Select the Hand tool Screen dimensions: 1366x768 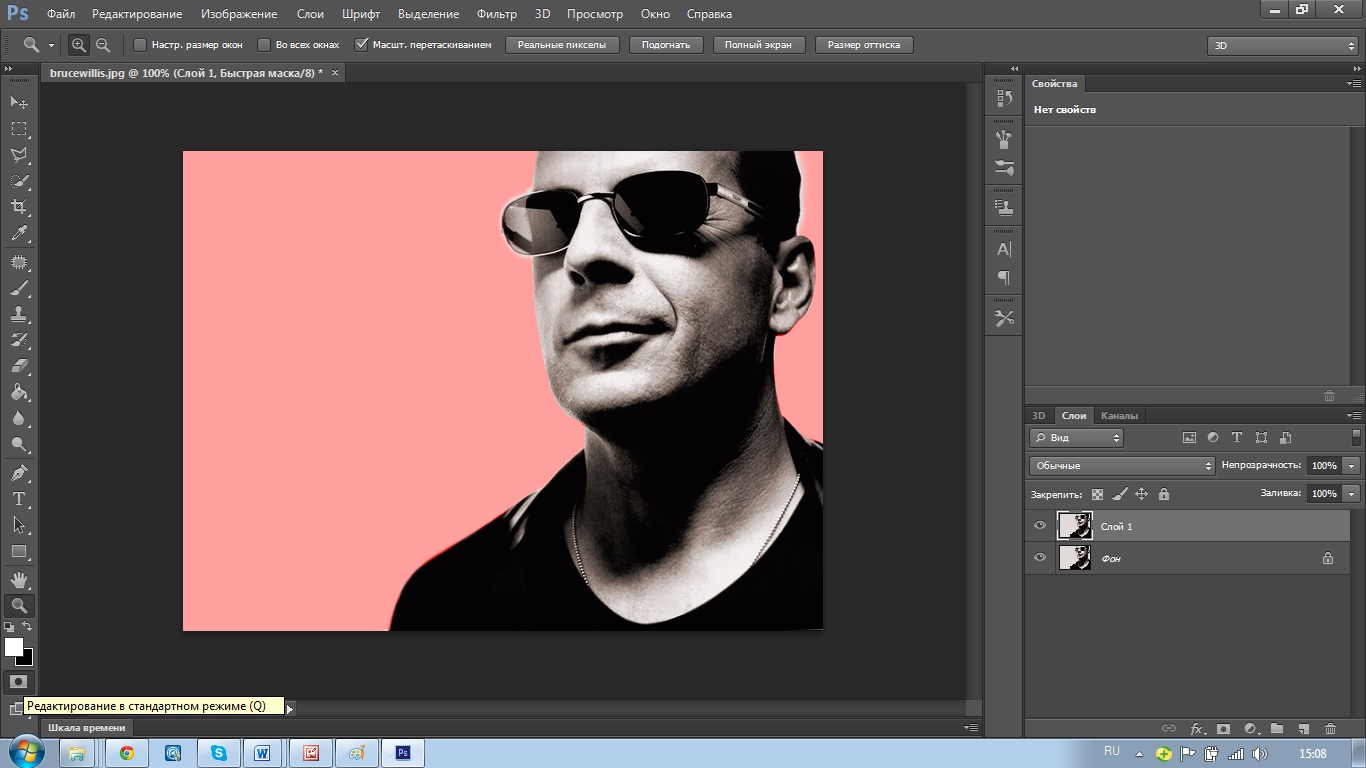click(19, 579)
